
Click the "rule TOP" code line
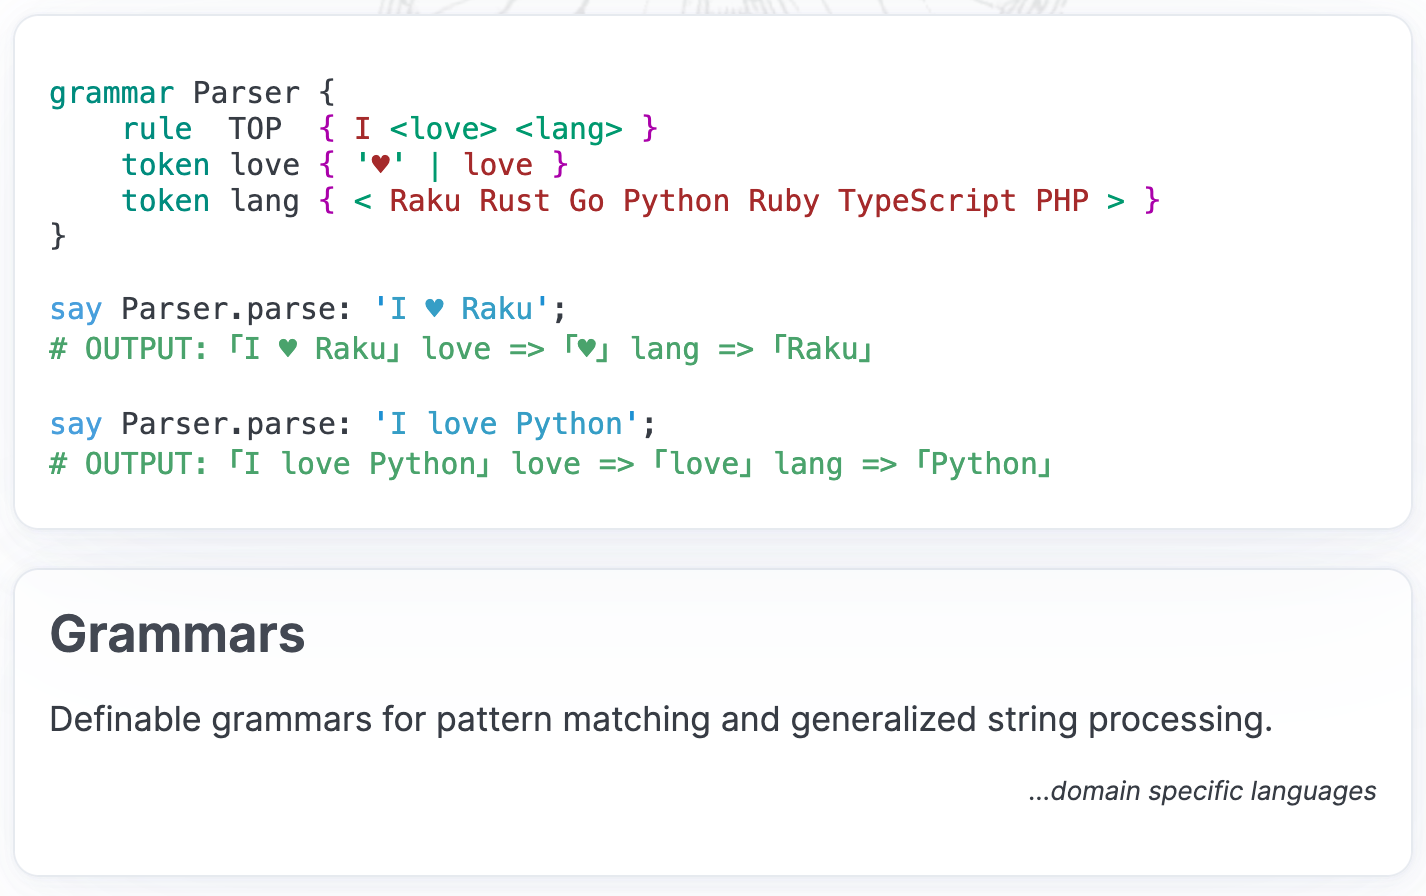(x=390, y=129)
